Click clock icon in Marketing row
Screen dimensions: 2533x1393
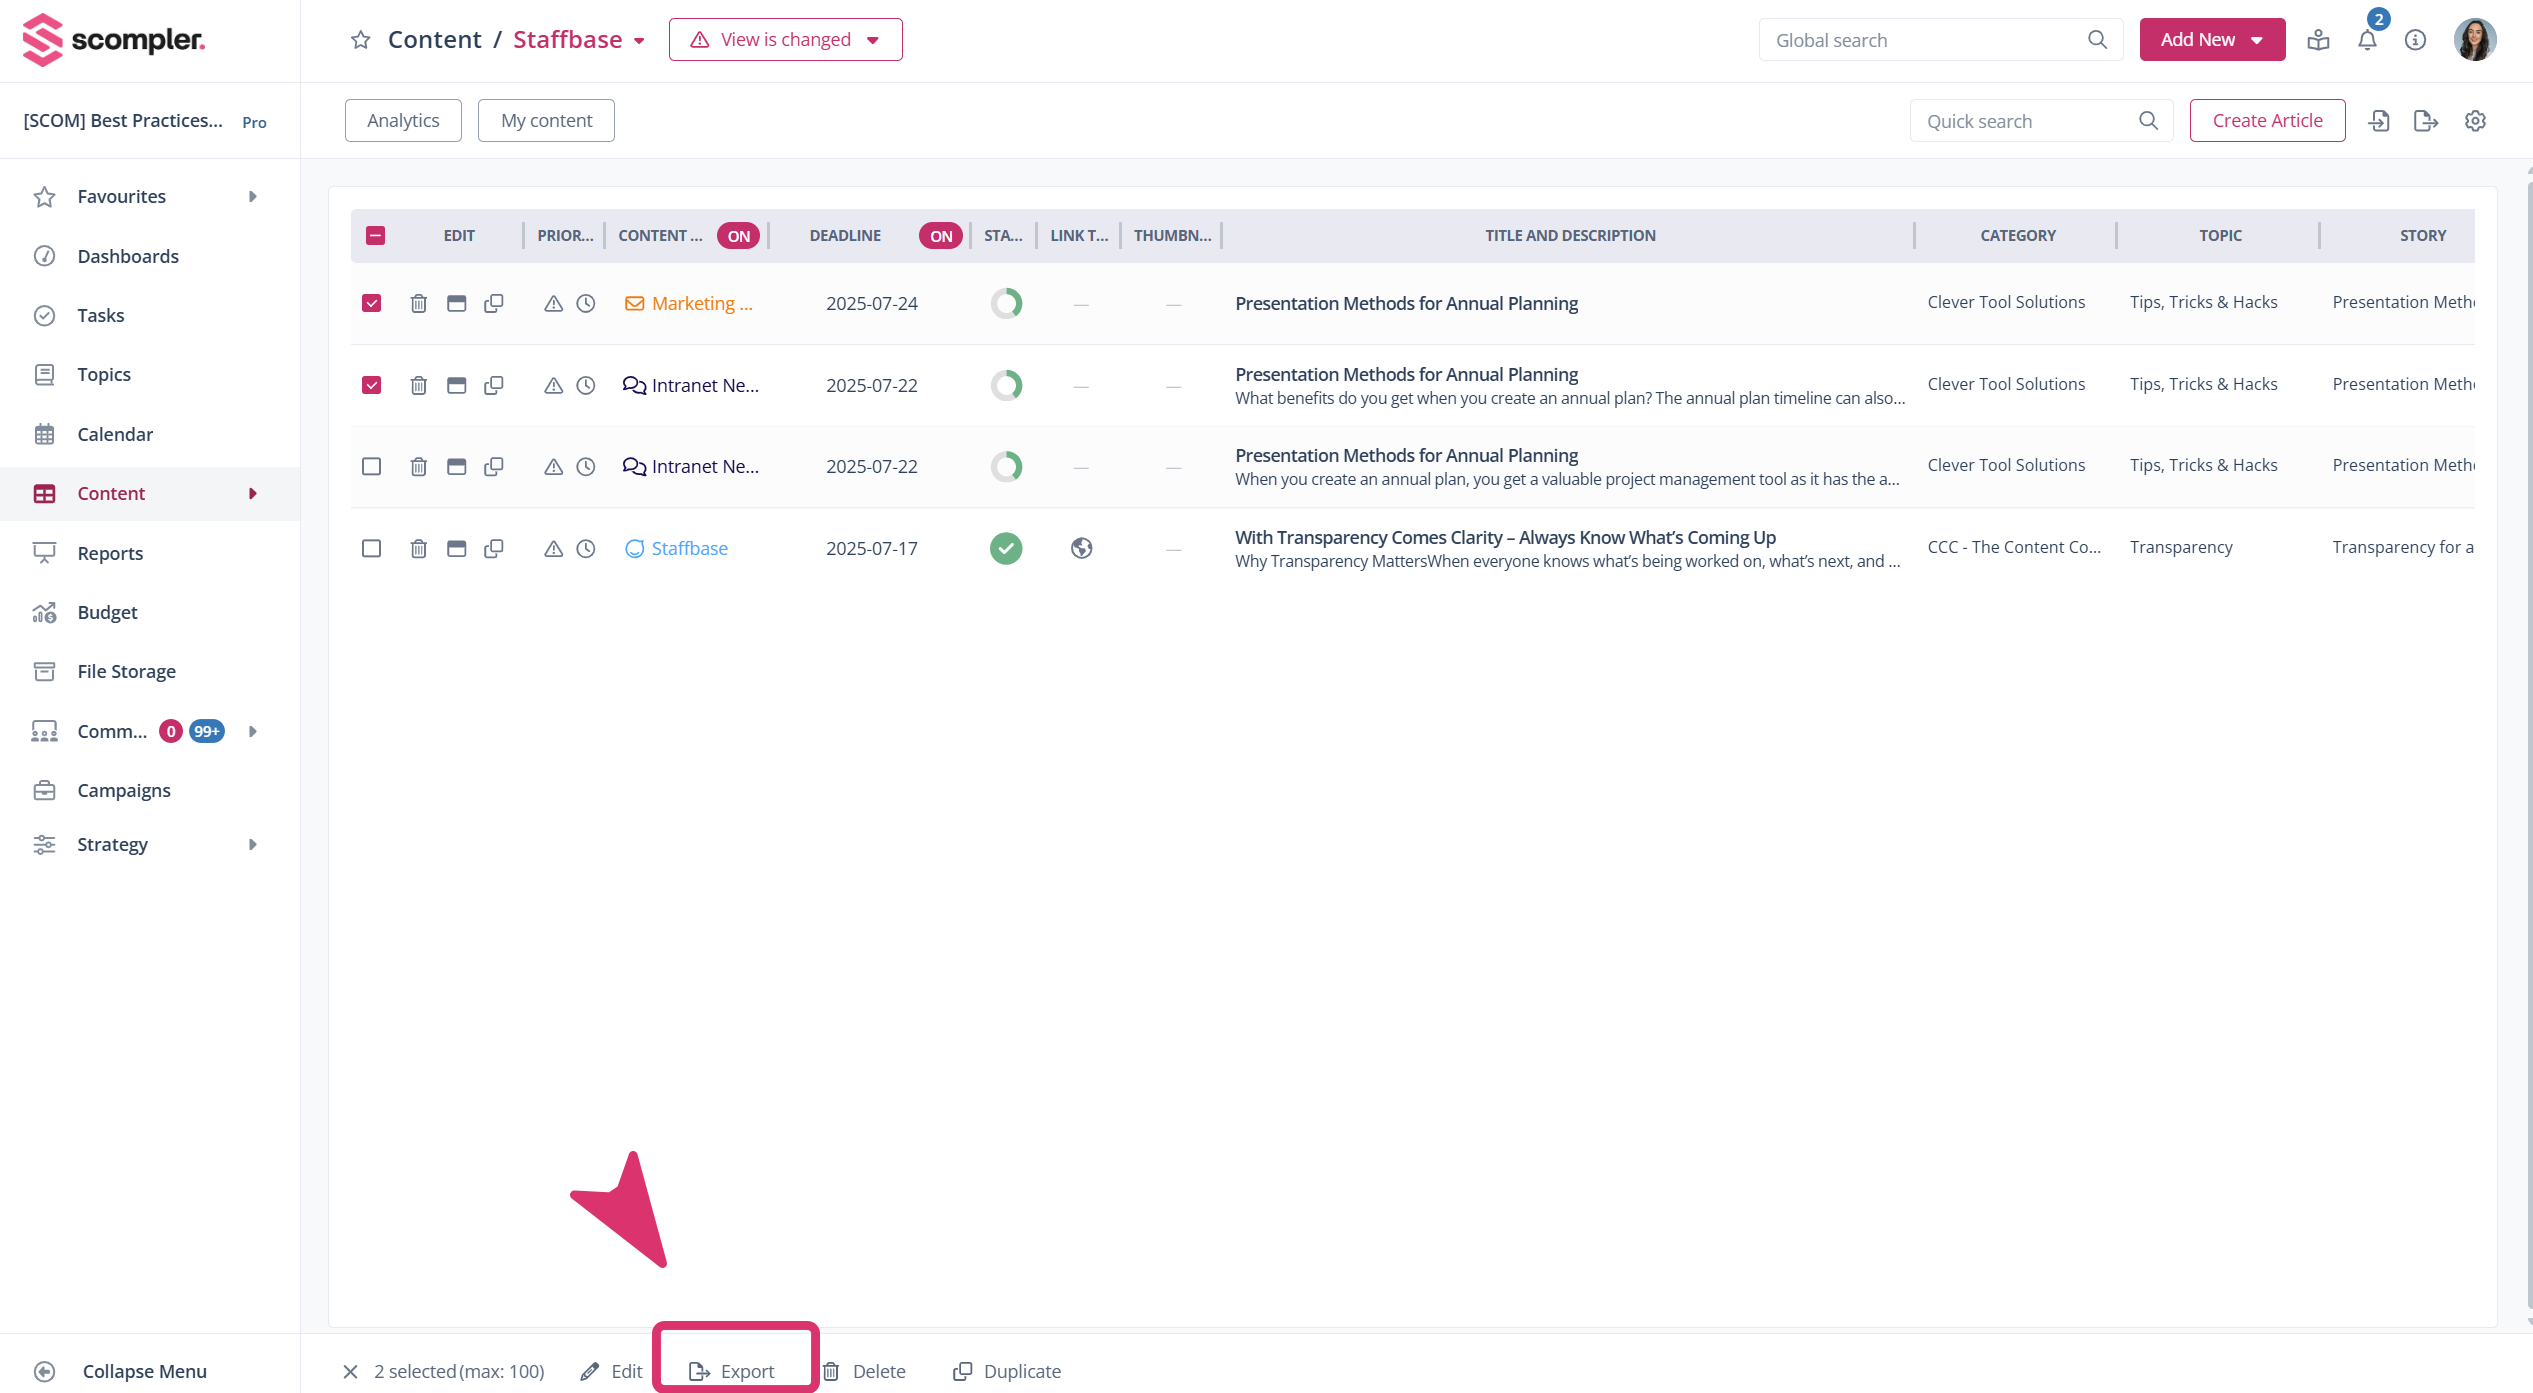point(586,303)
